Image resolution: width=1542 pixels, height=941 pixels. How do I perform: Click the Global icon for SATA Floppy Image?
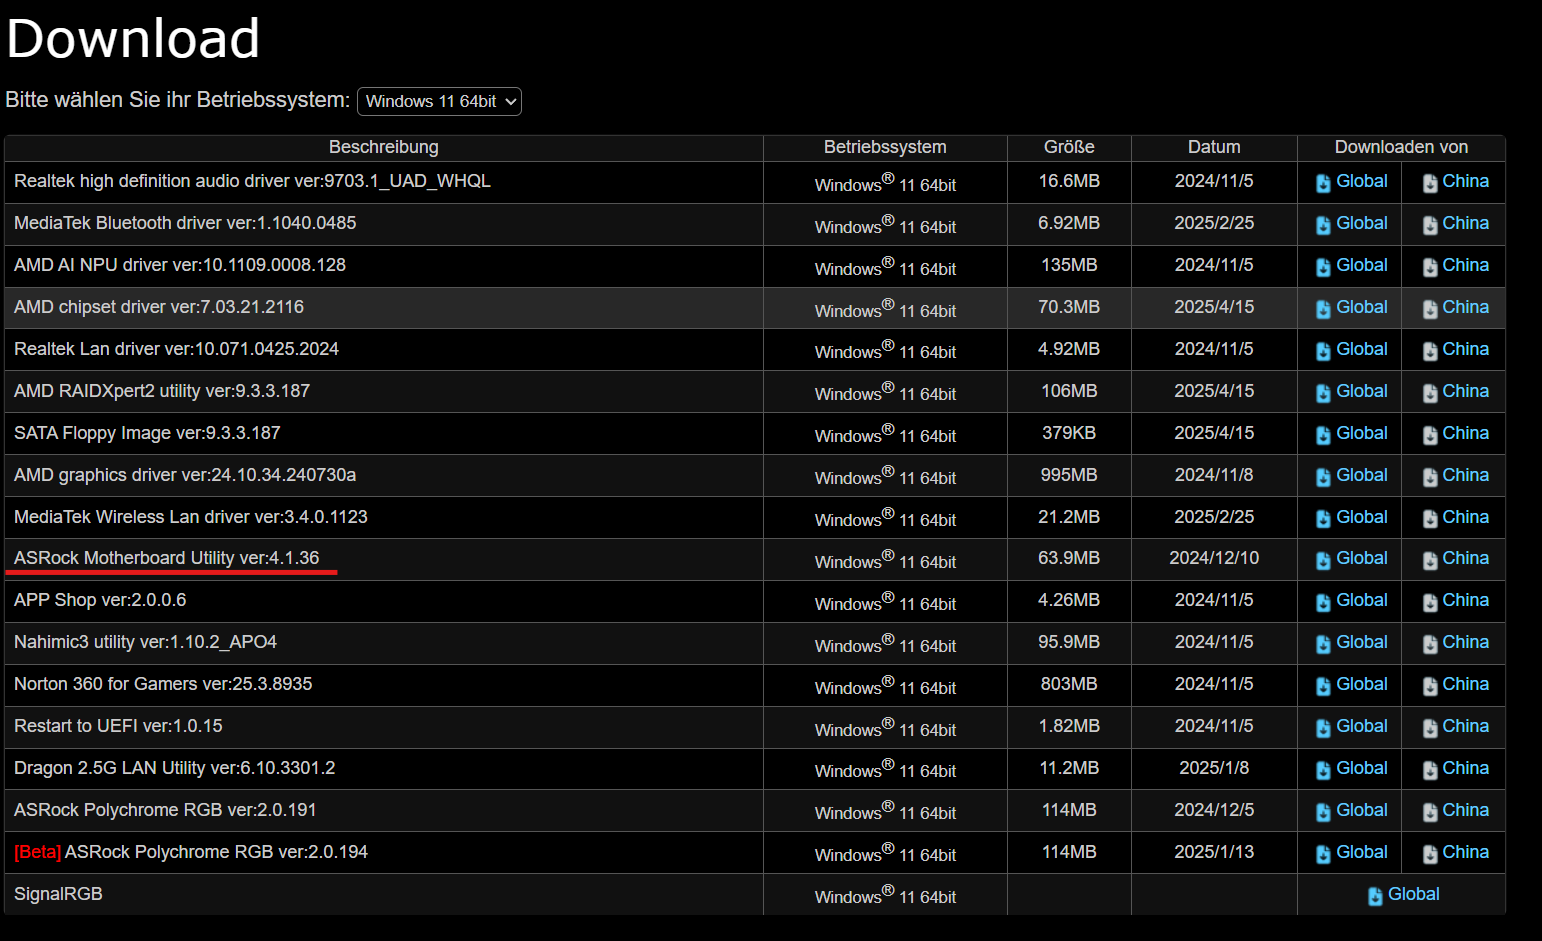click(x=1323, y=435)
